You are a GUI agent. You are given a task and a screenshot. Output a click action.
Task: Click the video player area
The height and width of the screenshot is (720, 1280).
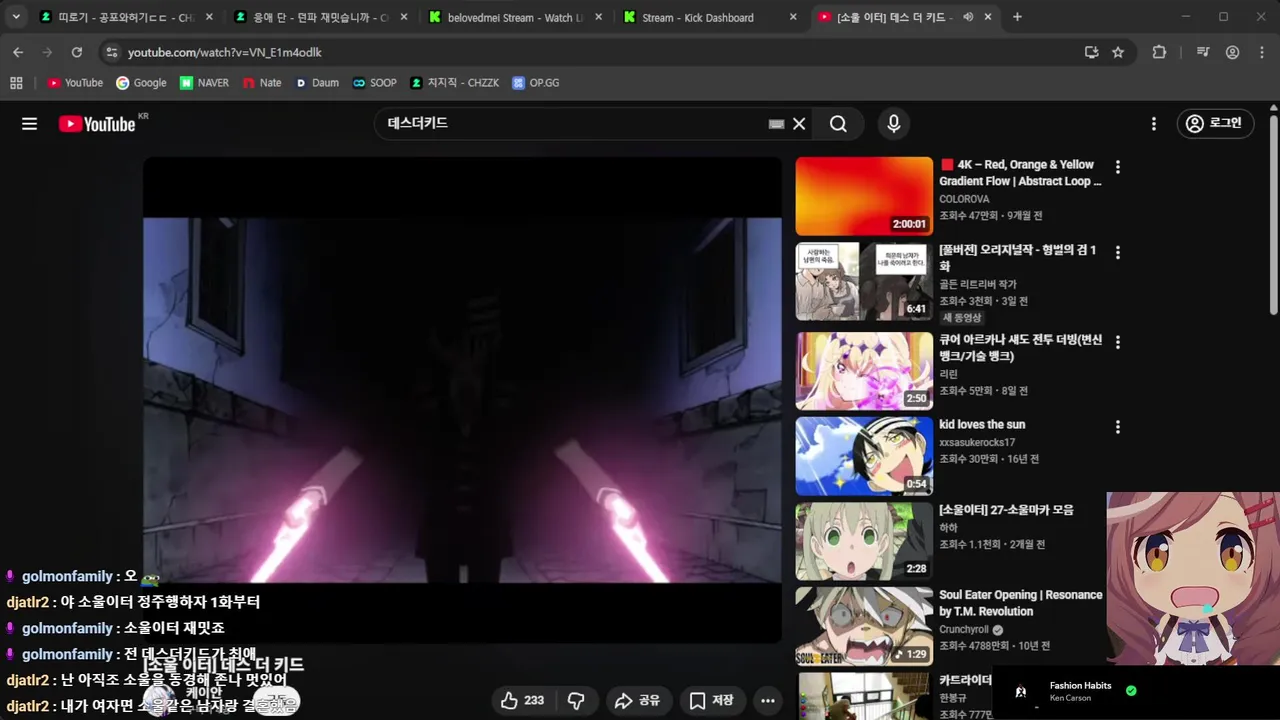point(462,399)
